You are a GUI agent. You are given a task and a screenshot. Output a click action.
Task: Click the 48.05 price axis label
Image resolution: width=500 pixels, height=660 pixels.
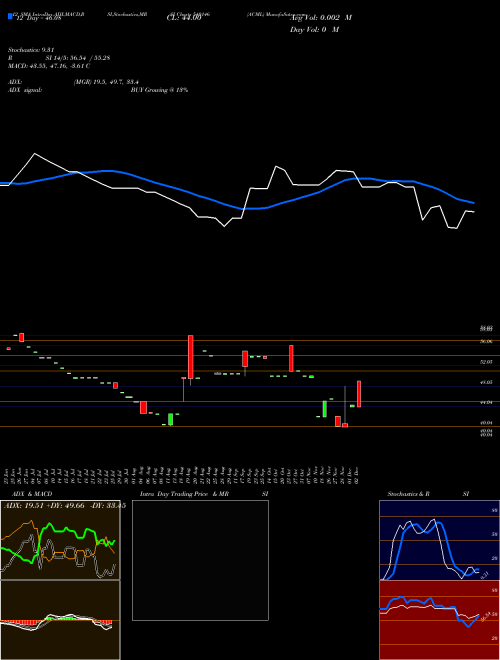coord(486,382)
